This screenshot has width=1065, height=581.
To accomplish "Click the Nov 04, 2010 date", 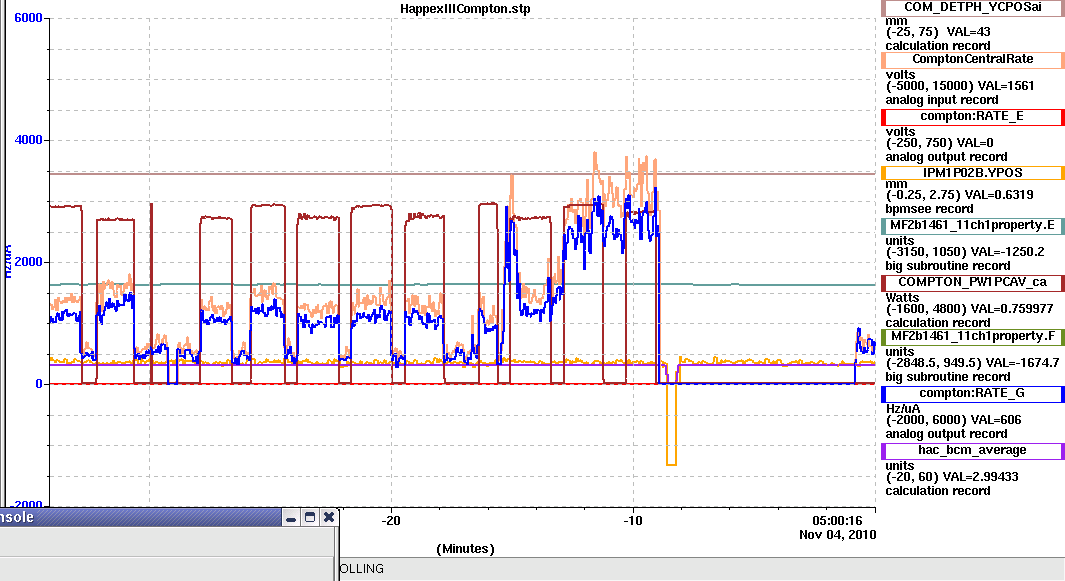I will tap(837, 535).
